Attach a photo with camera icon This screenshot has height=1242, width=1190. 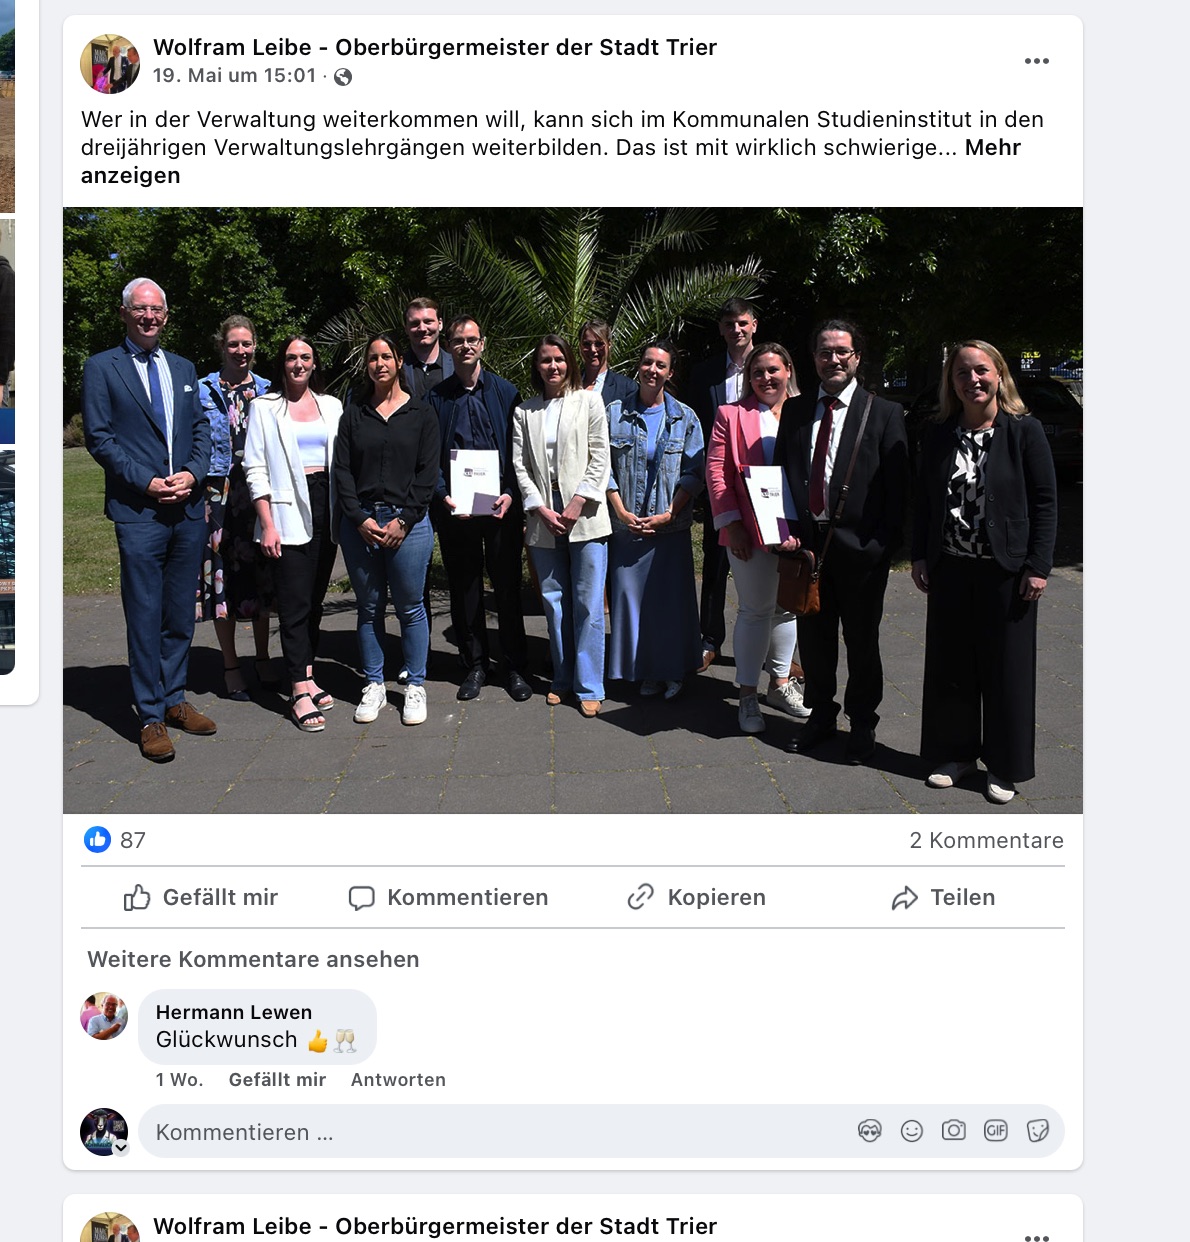(954, 1131)
